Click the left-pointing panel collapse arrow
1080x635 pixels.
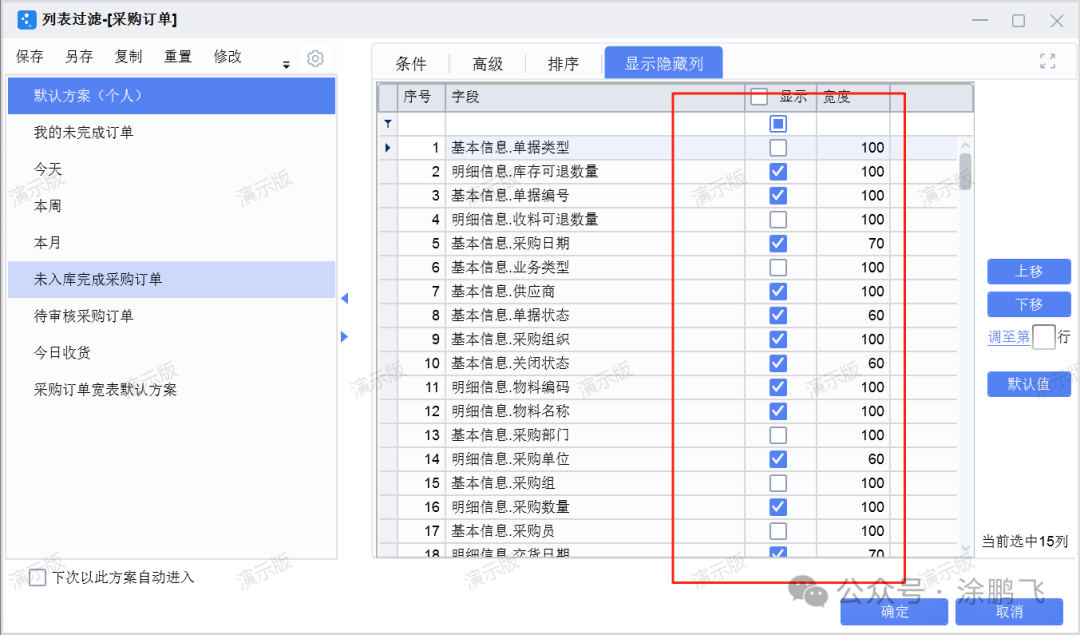coord(345,298)
